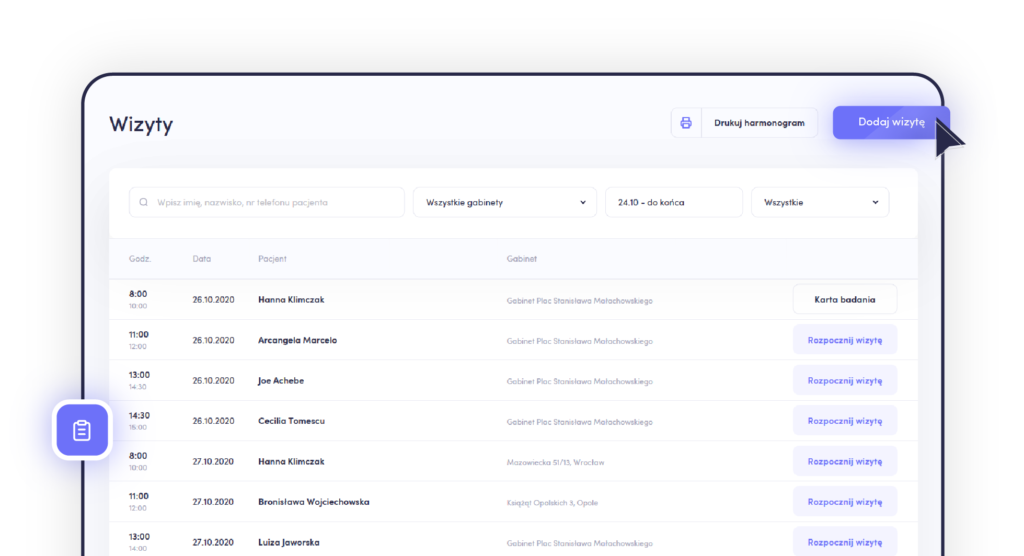Start visit for Luiza Jaworska
The width and height of the screenshot is (1024, 556).
tap(845, 542)
